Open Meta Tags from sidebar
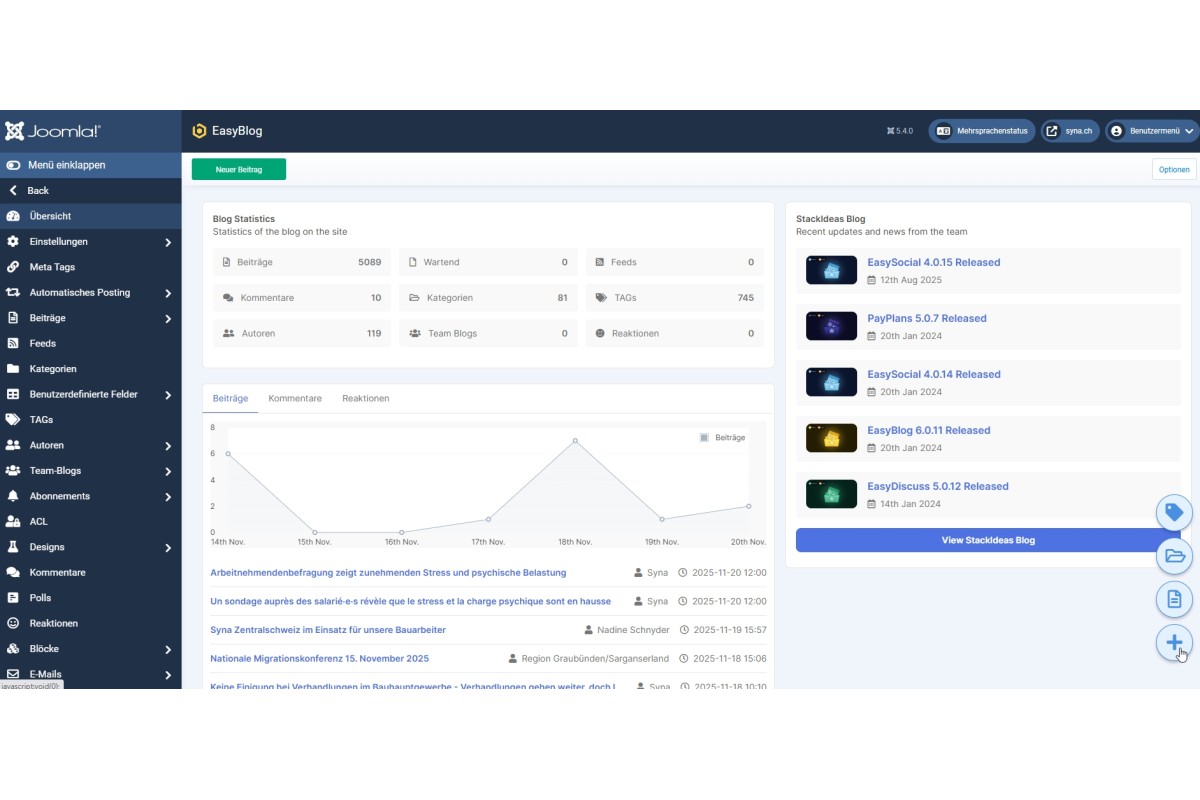 pyautogui.click(x=52, y=267)
